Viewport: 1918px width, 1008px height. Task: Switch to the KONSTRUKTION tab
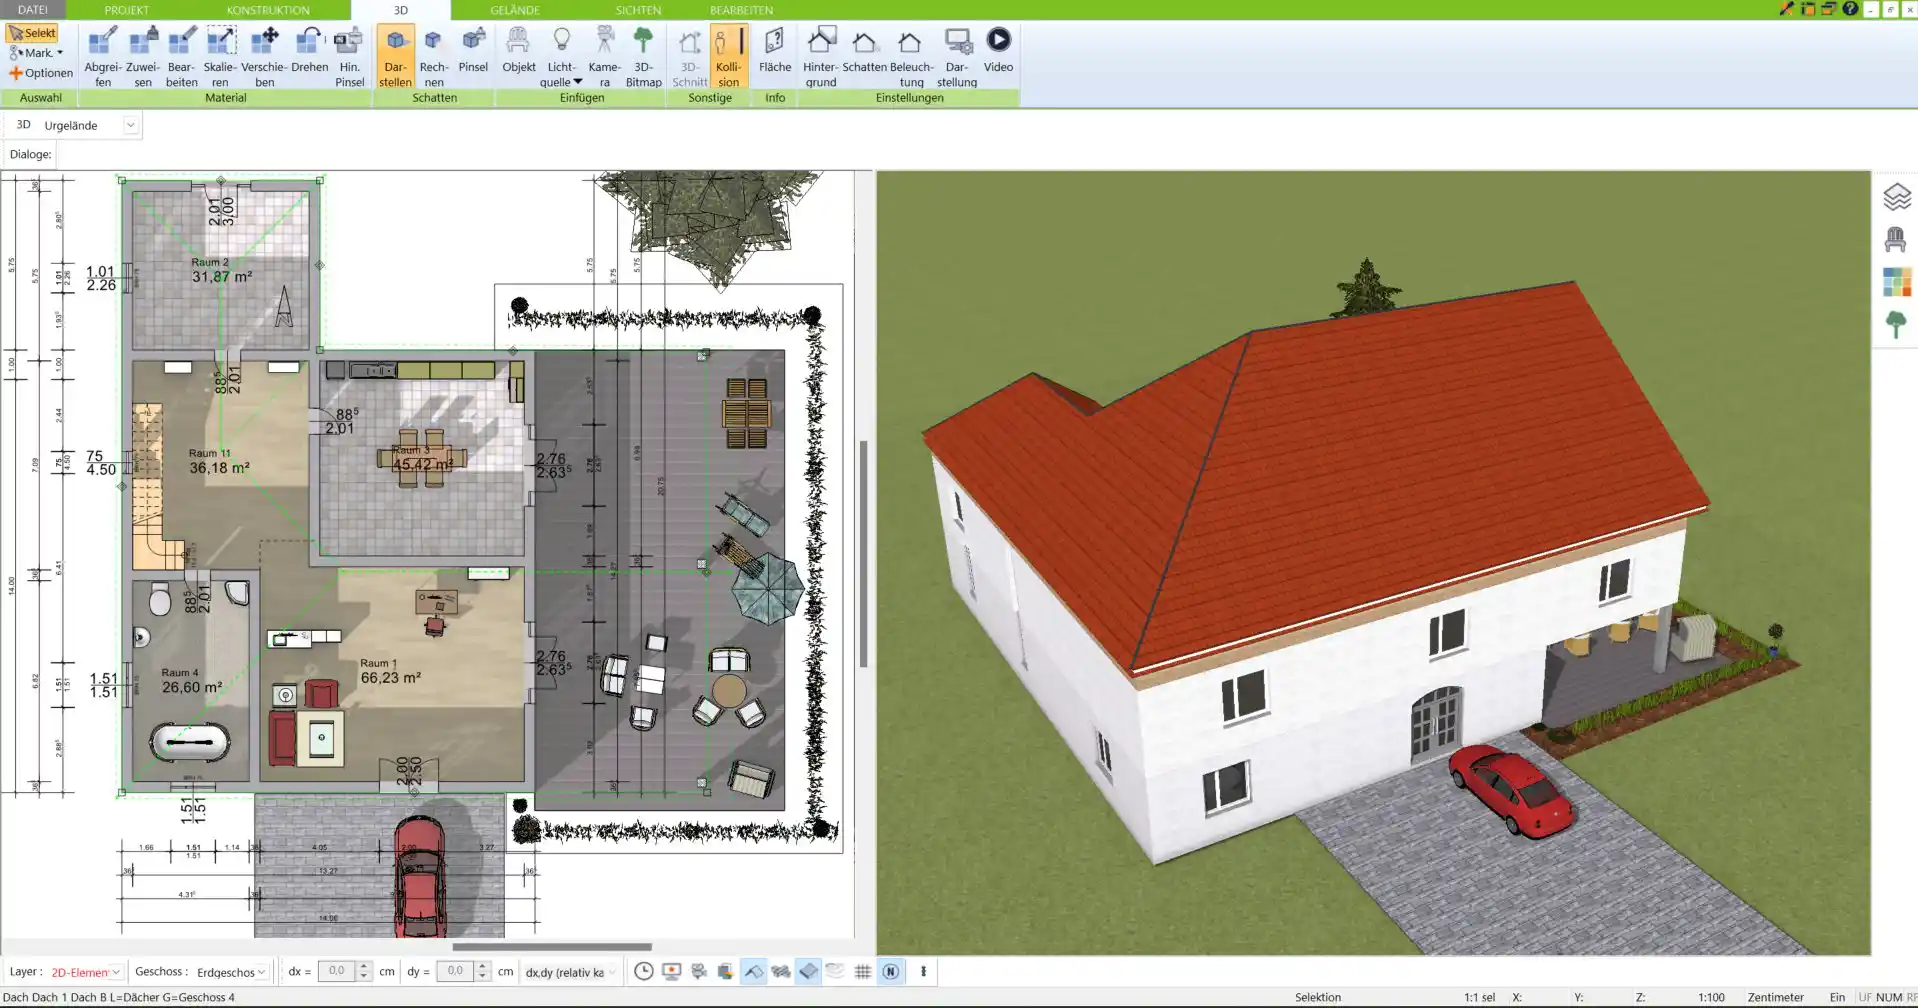click(x=268, y=10)
